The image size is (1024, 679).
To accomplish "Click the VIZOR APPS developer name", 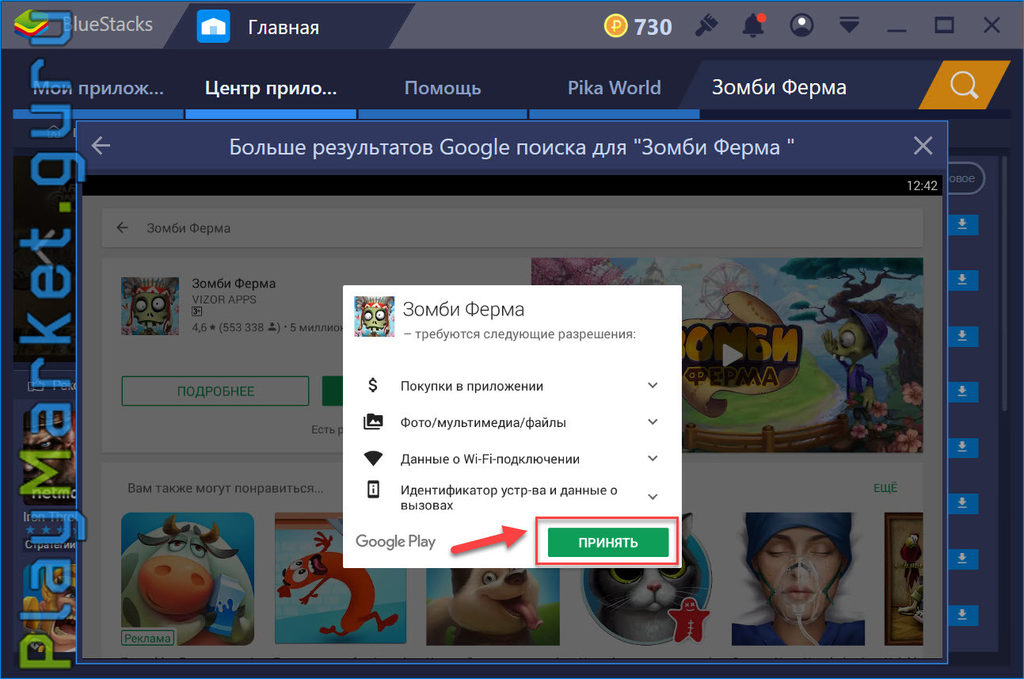I will pyautogui.click(x=224, y=300).
